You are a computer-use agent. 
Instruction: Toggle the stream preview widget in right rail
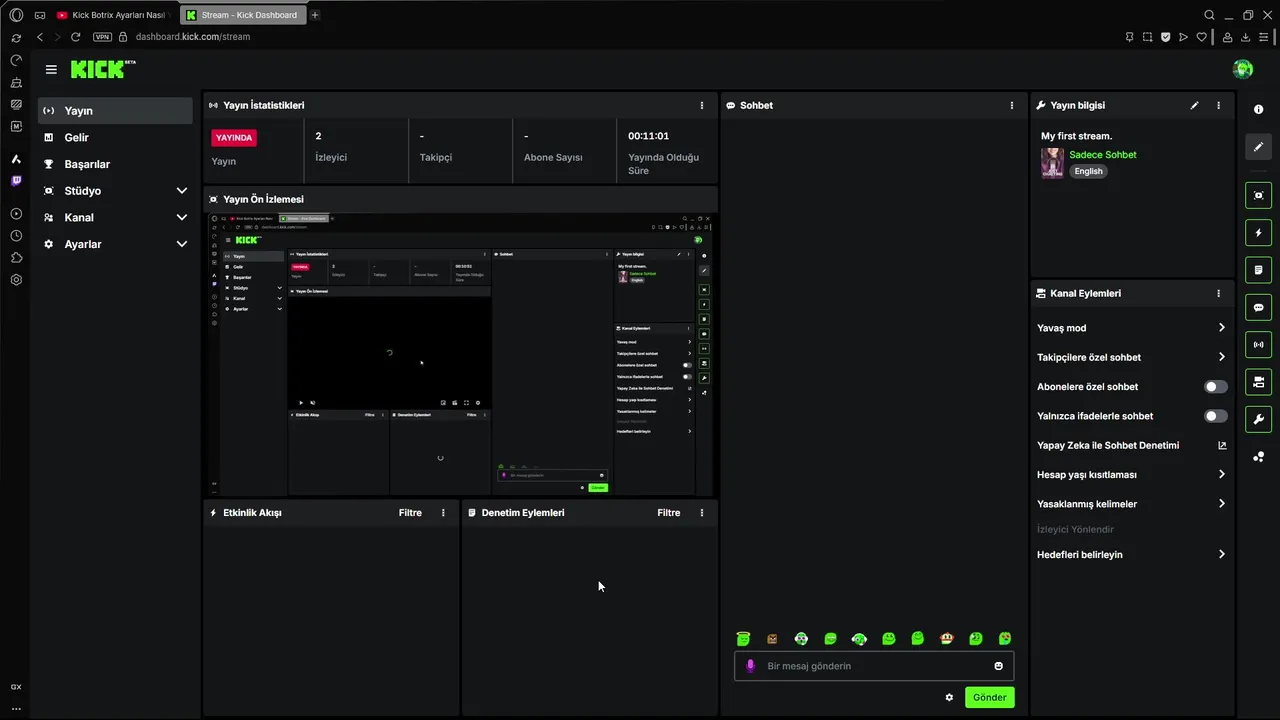(x=1258, y=195)
